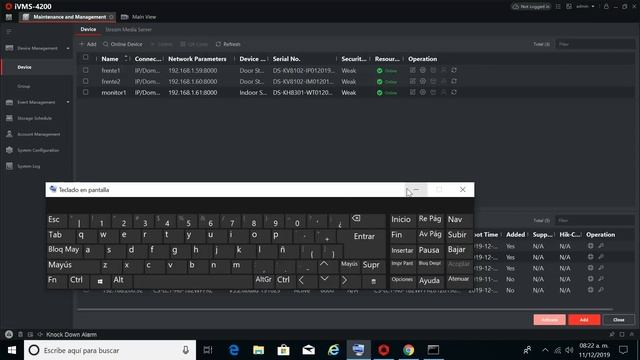Click refresh icon in monitor1 row
The width and height of the screenshot is (640, 360).
pyautogui.click(x=454, y=92)
